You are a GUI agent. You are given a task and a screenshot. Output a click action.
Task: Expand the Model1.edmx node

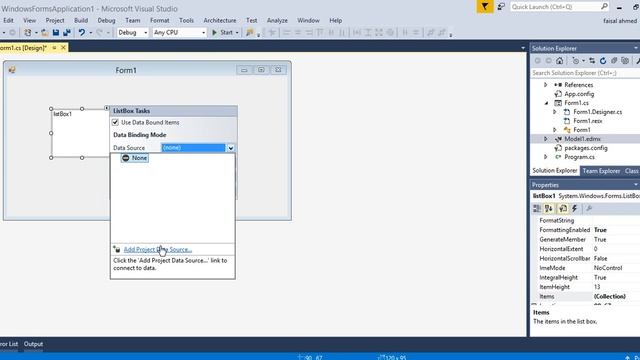pos(546,139)
